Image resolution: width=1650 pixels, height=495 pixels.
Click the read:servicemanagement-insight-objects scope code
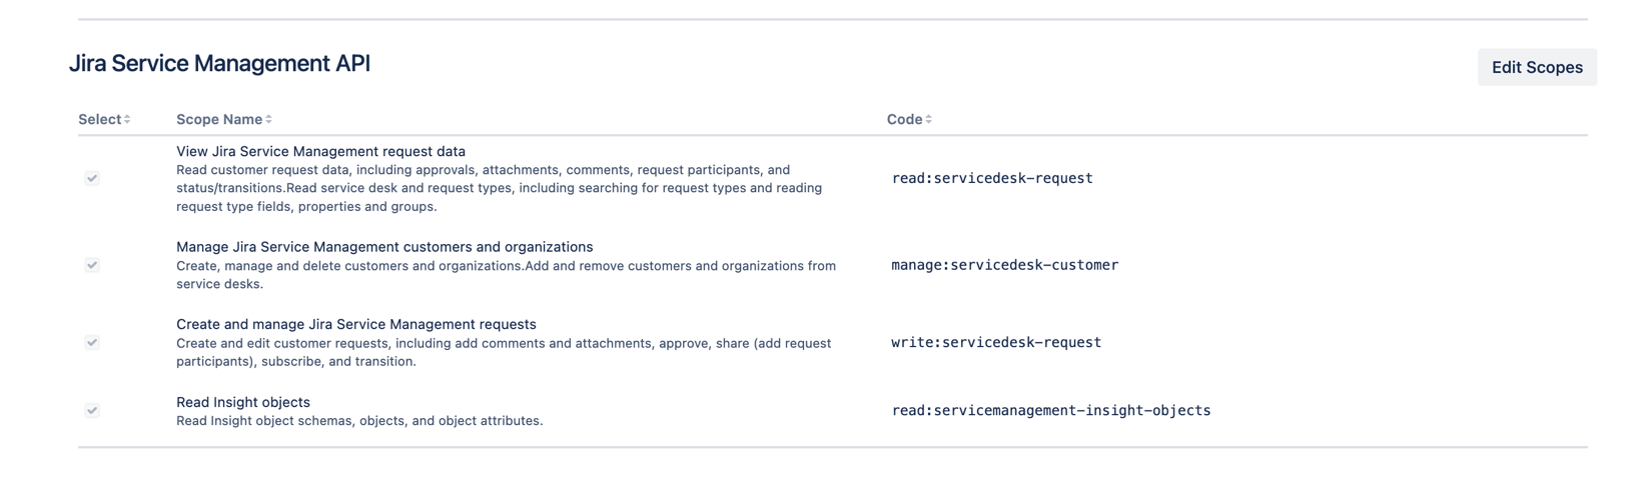pos(1051,410)
